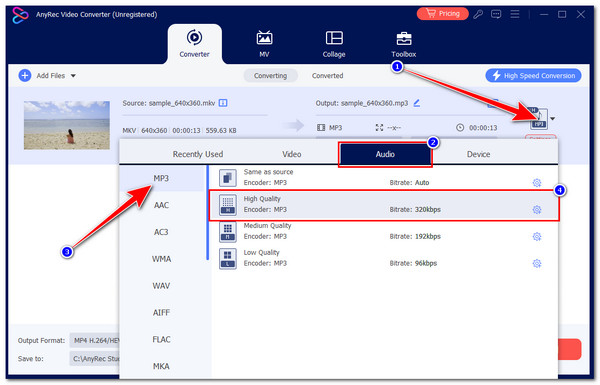600x385 pixels.
Task: Open the feedback message icon
Action: coord(496,14)
